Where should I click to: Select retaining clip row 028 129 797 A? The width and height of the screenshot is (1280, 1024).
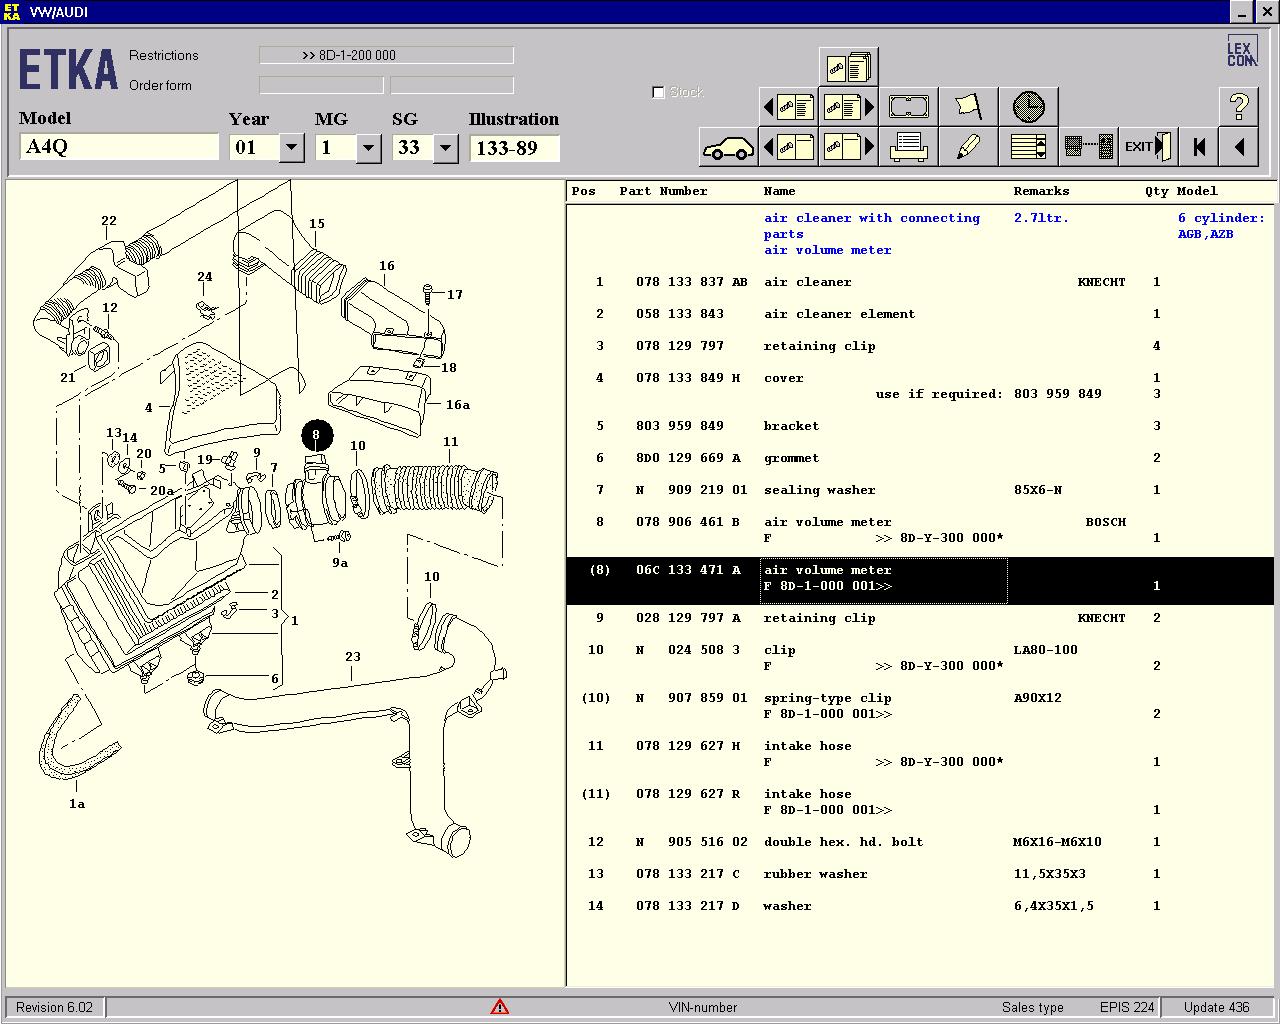(x=920, y=618)
